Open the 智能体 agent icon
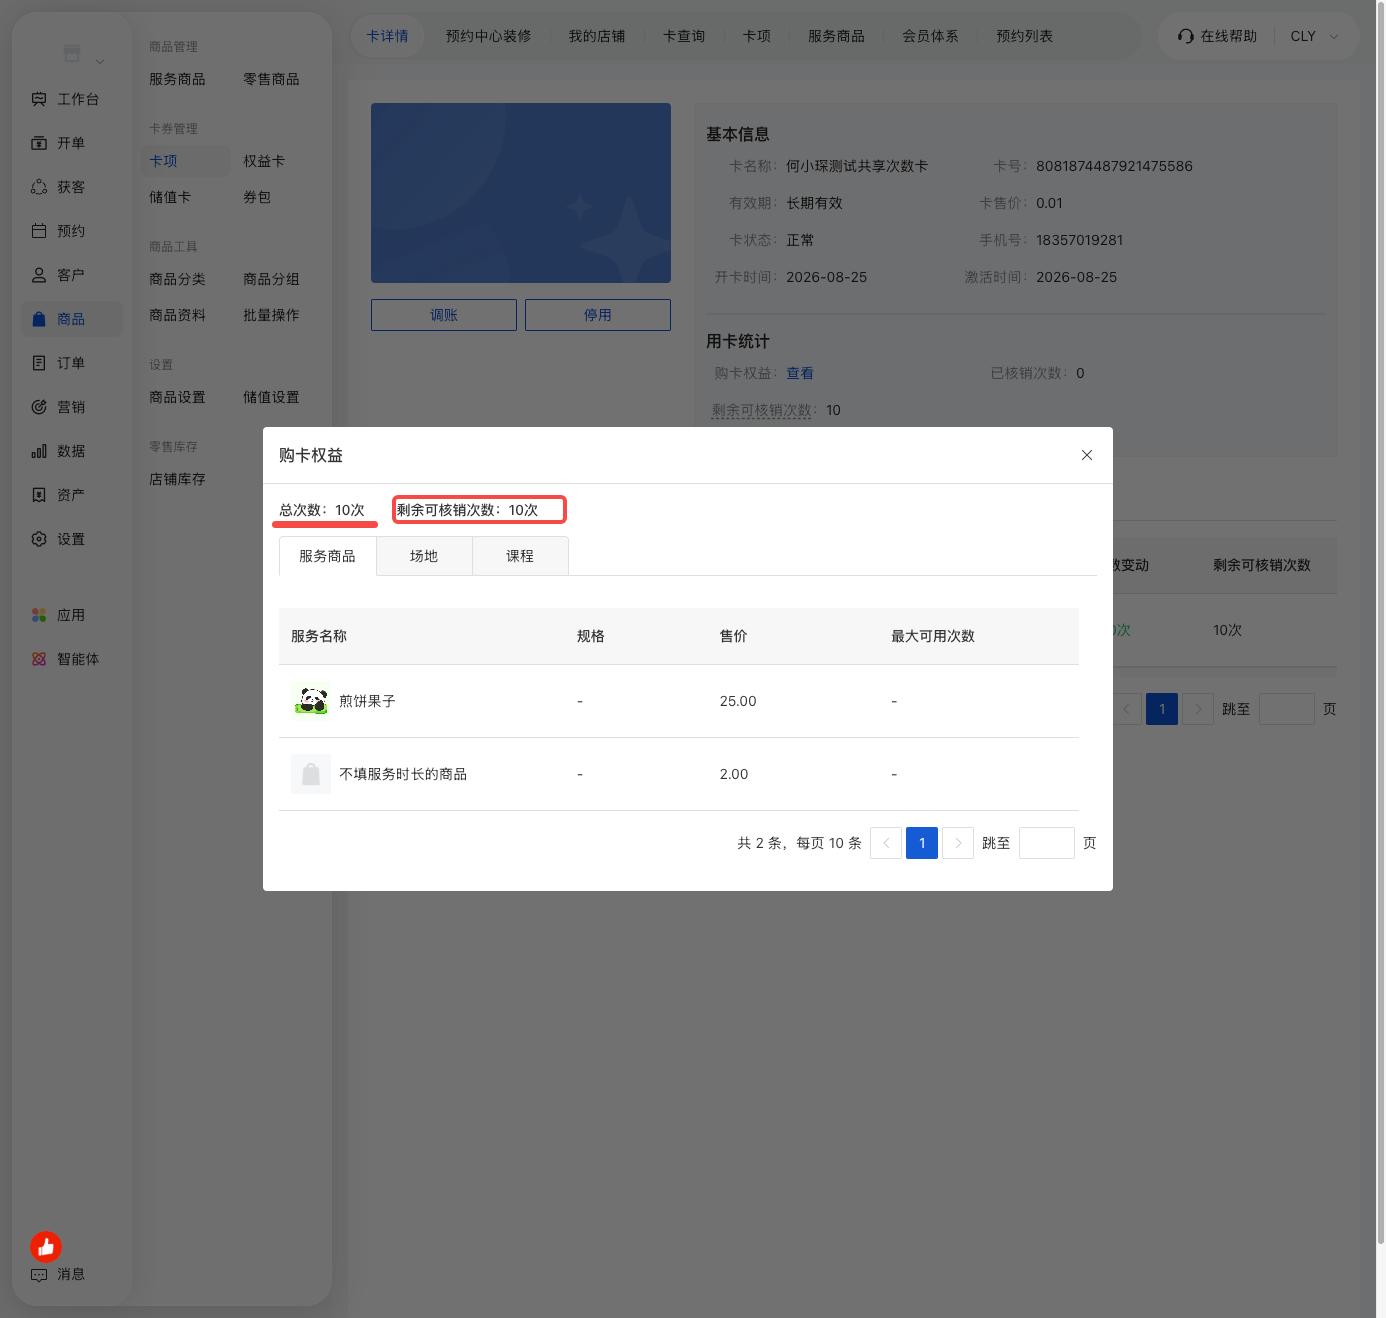The image size is (1386, 1318). click(x=39, y=659)
